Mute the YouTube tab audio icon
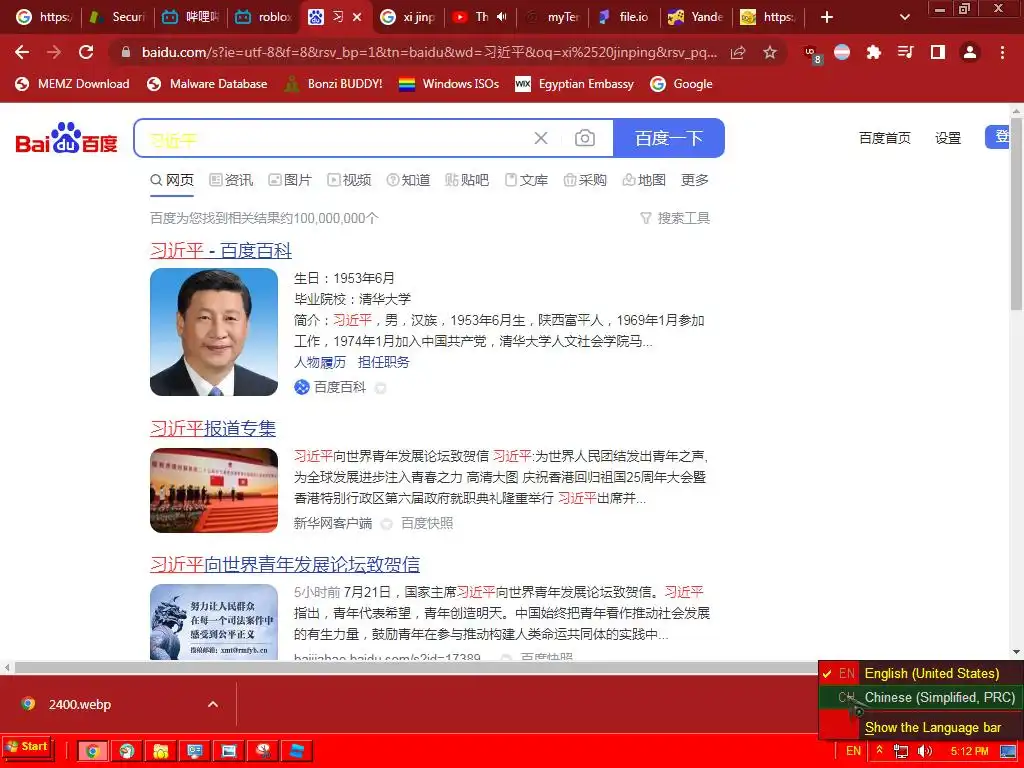 [501, 17]
